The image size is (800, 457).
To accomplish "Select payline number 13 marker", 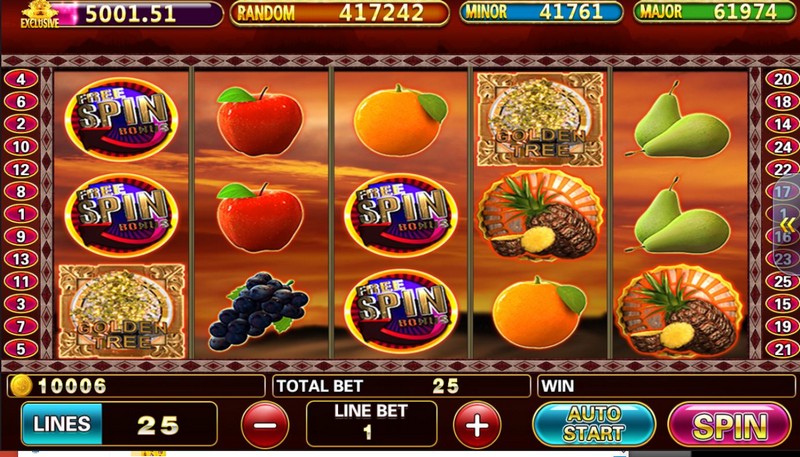I will tap(21, 259).
